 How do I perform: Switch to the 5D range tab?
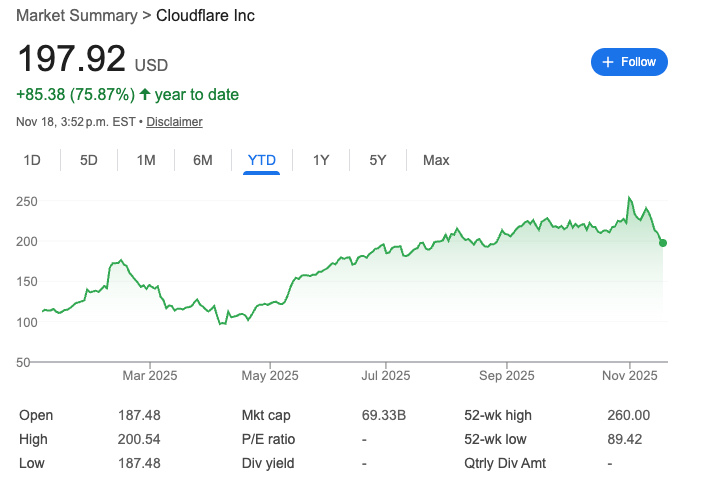pos(89,160)
